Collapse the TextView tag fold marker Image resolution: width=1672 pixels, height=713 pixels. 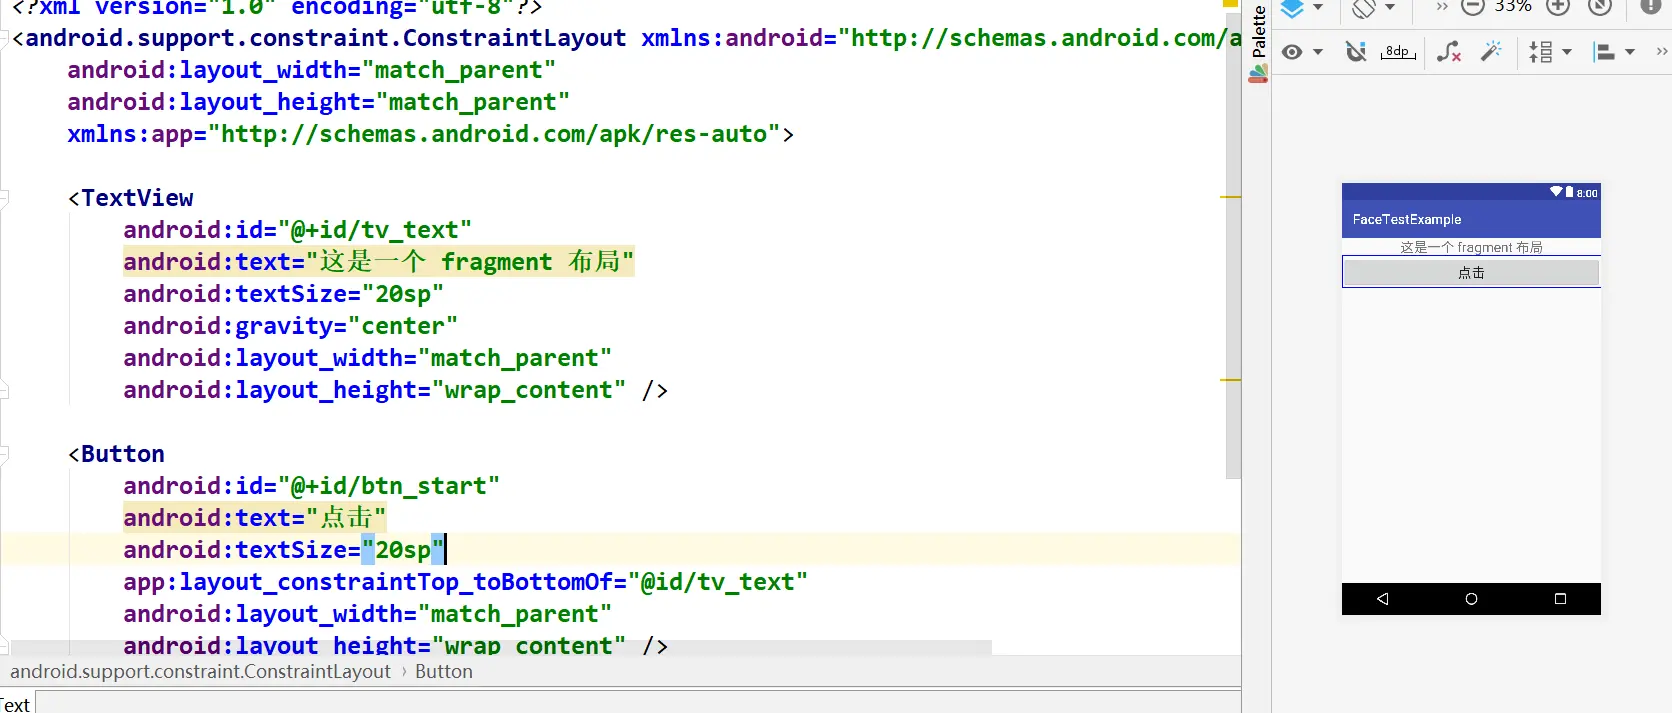(x=4, y=198)
